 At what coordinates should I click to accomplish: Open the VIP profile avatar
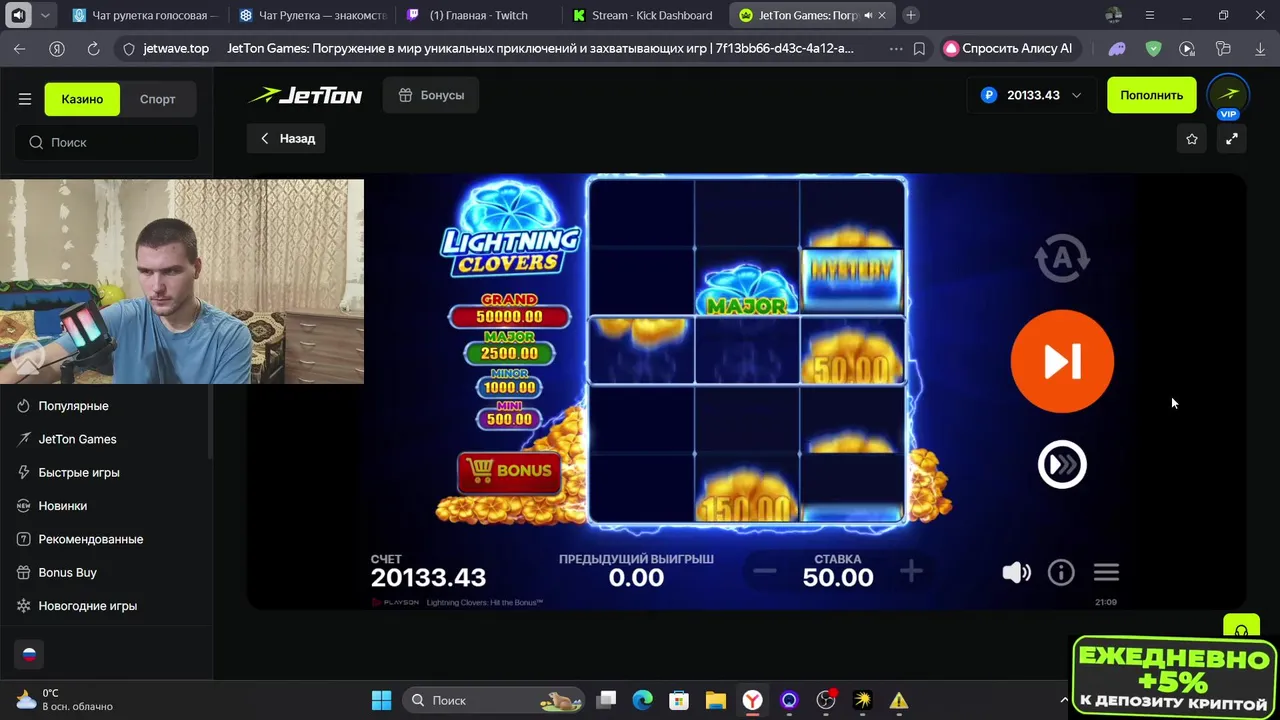click(x=1228, y=95)
